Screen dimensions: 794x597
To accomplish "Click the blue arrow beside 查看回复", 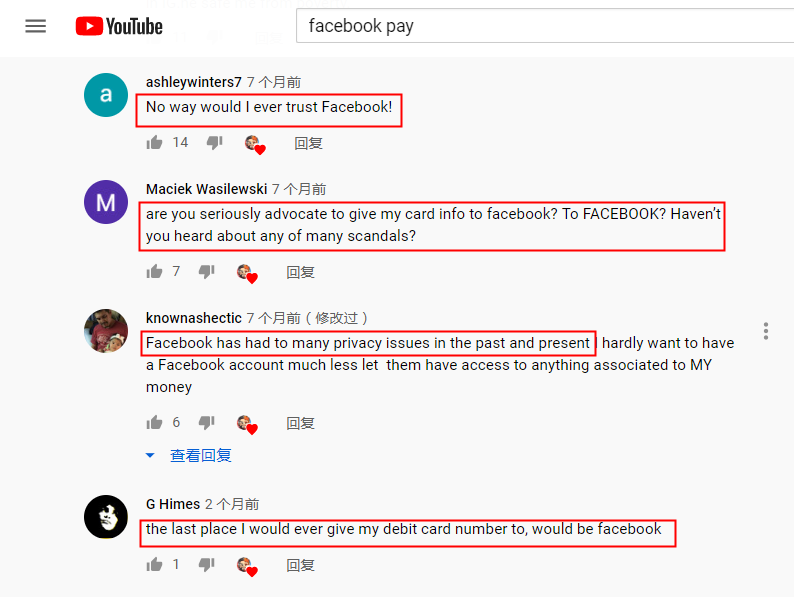I will click(x=150, y=455).
